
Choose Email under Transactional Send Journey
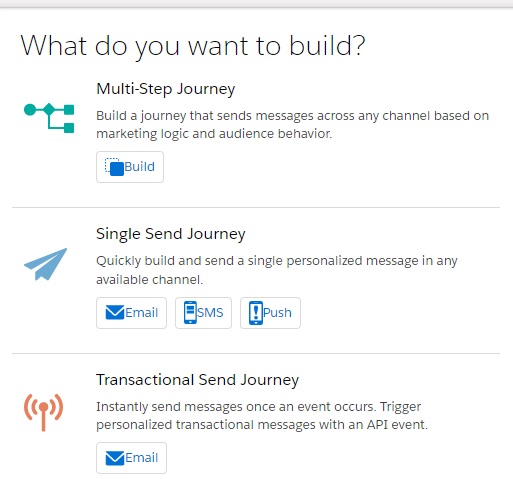tap(131, 458)
